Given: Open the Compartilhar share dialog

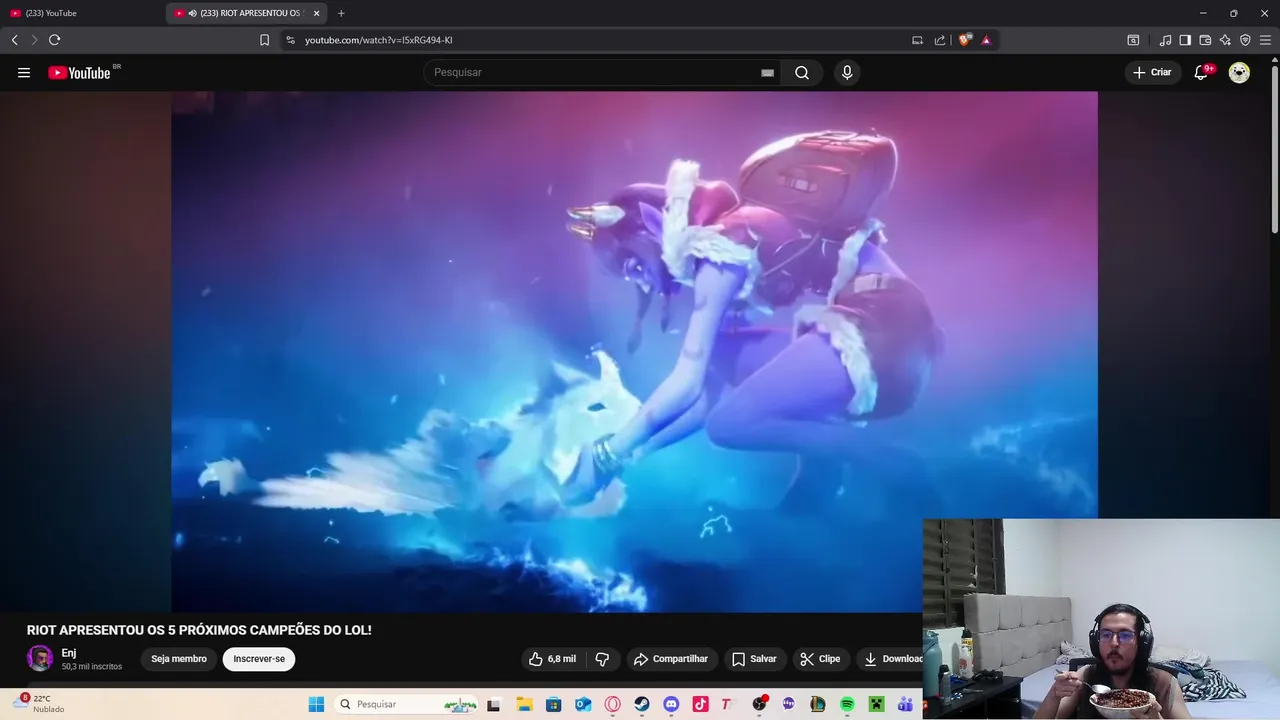Looking at the screenshot, I should pyautogui.click(x=671, y=659).
